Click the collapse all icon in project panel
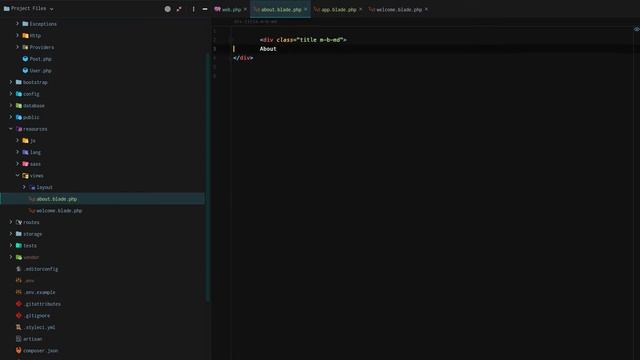Image resolution: width=640 pixels, height=360 pixels. (x=179, y=9)
